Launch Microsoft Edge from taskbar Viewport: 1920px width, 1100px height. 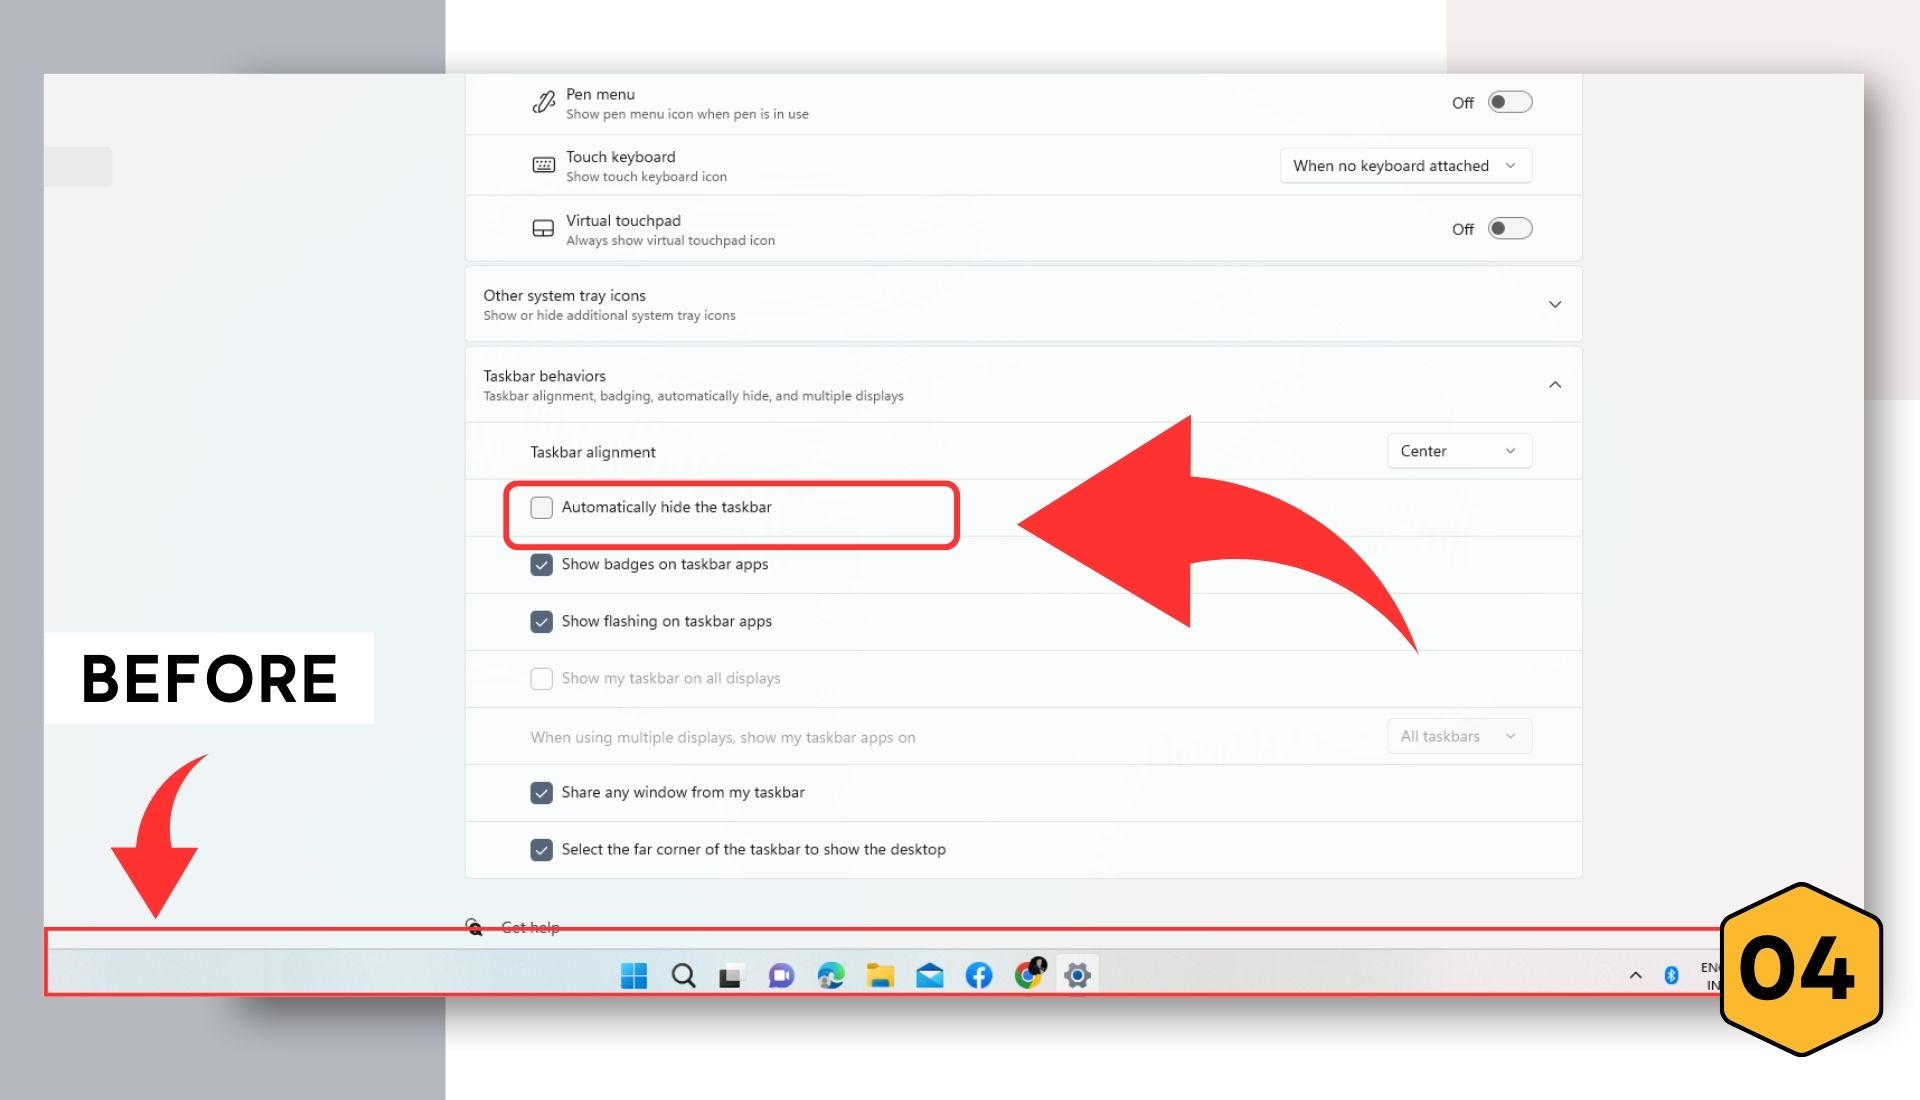pos(830,975)
